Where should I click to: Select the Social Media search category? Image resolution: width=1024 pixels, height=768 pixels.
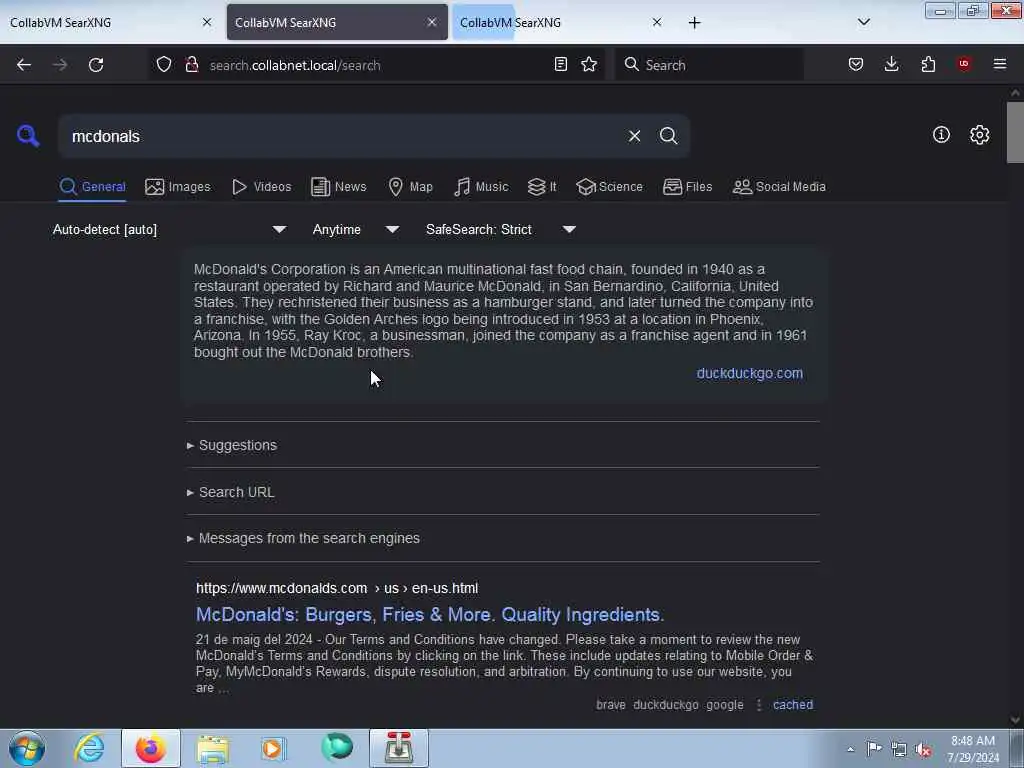tap(779, 187)
